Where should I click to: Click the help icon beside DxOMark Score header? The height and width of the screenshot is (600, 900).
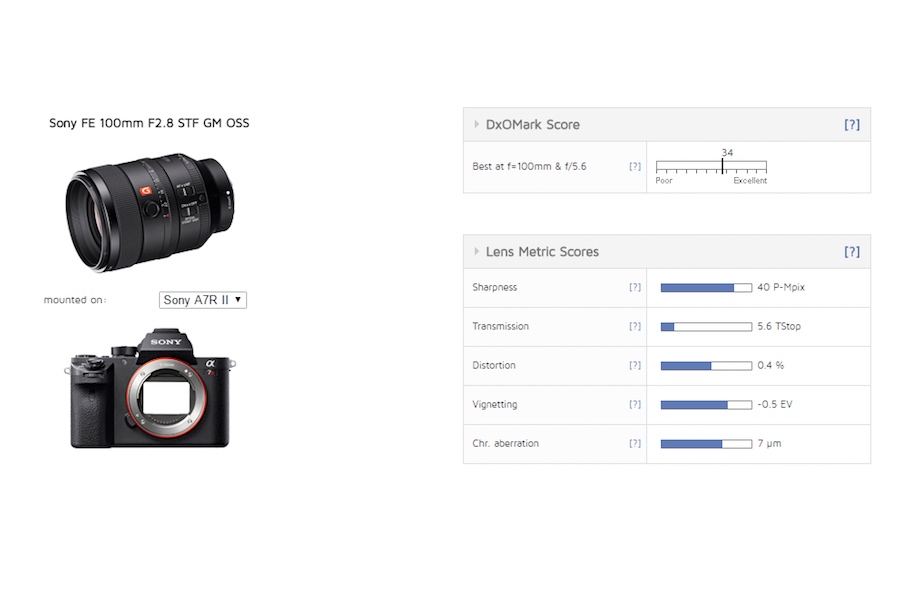tap(851, 125)
